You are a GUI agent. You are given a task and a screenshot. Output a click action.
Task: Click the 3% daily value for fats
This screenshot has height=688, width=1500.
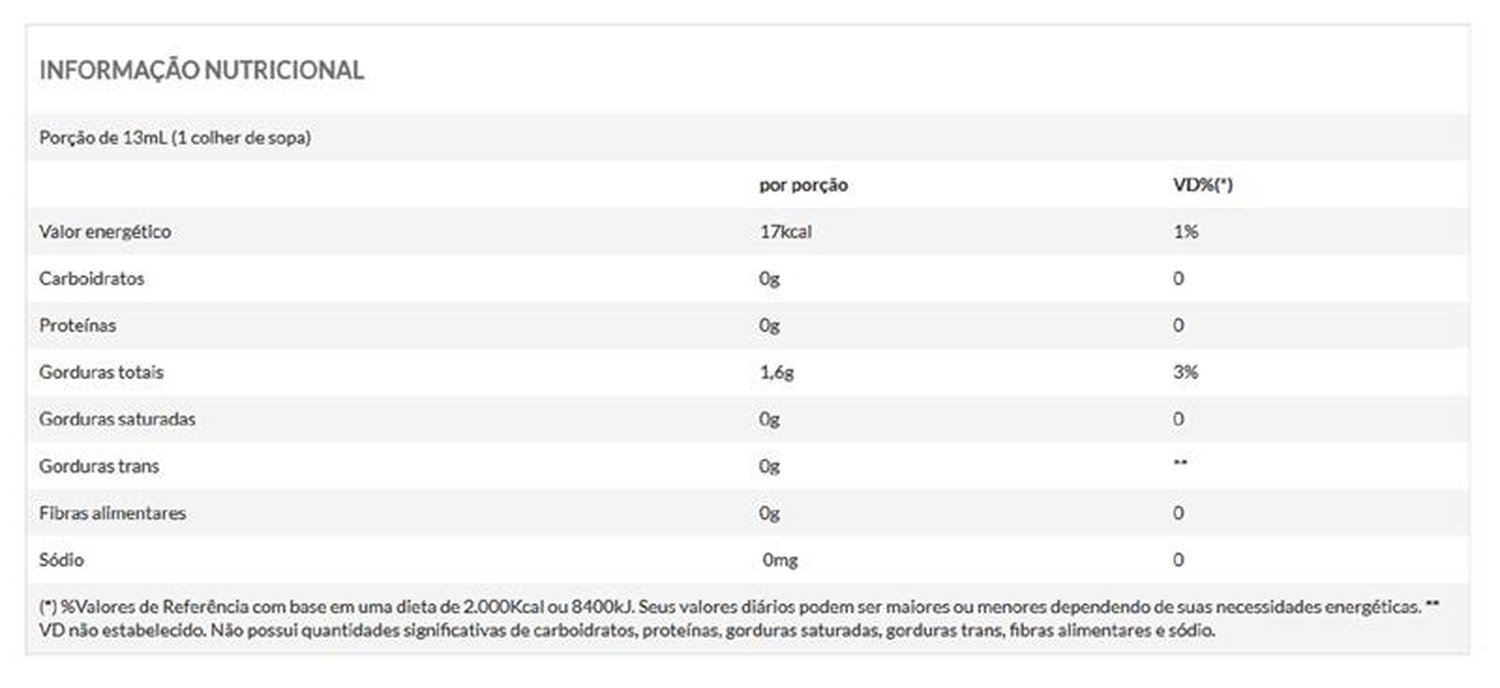point(1185,372)
